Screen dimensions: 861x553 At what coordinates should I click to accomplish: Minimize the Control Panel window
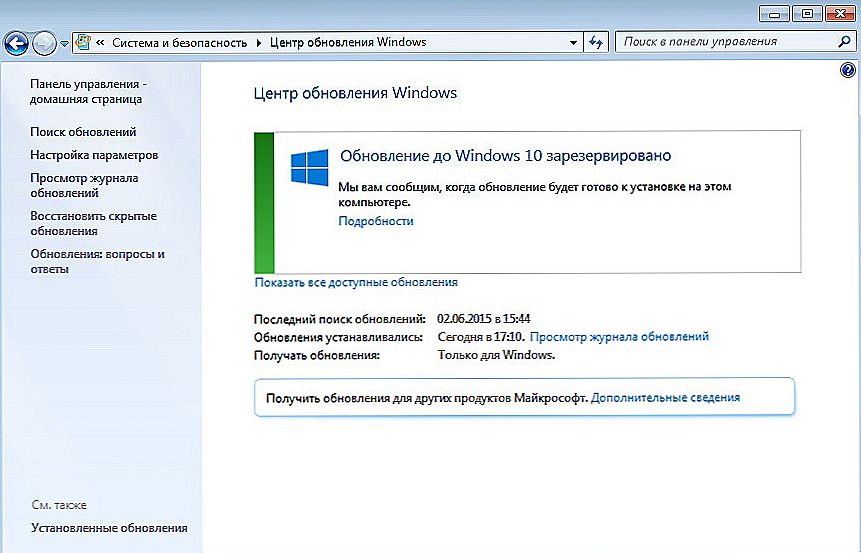[774, 13]
